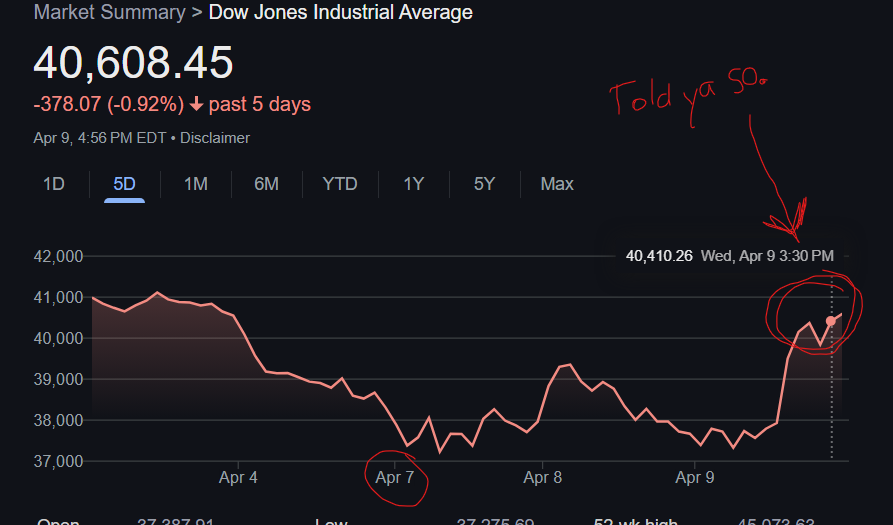Click the 39,000 y-axis label

point(58,379)
